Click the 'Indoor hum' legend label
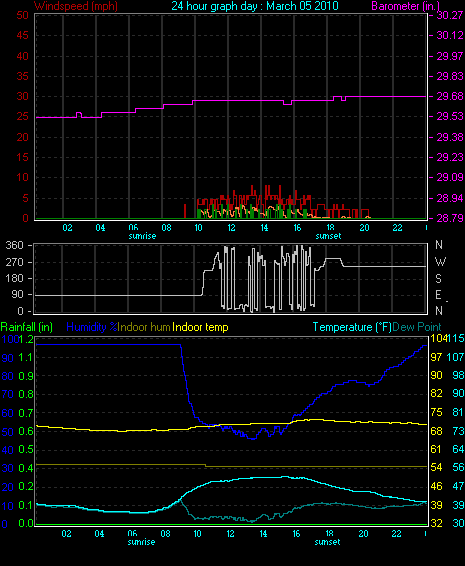 144,327
